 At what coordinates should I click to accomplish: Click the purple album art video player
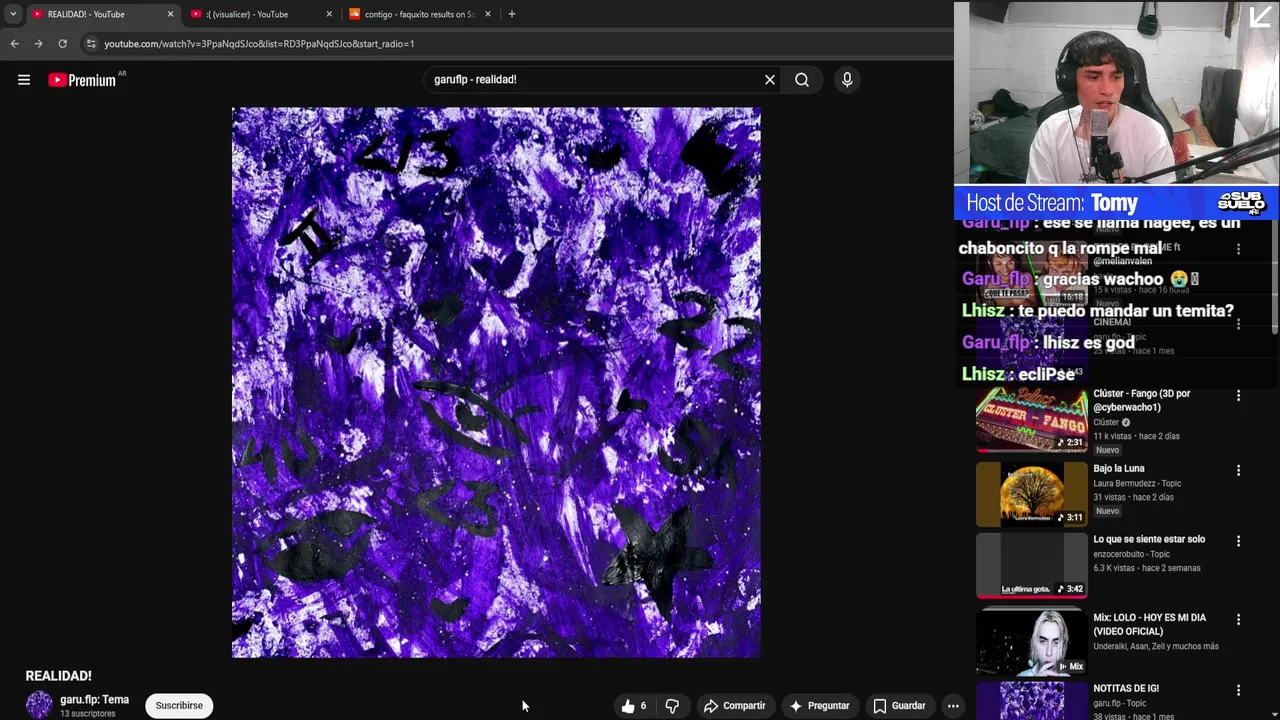point(496,383)
